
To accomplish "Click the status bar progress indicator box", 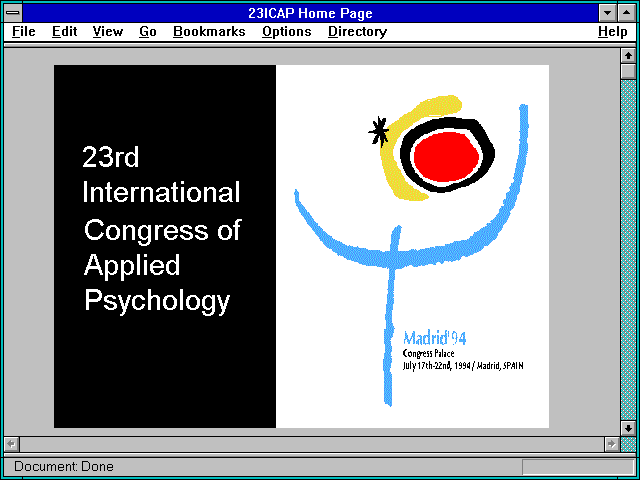I will click(578, 467).
